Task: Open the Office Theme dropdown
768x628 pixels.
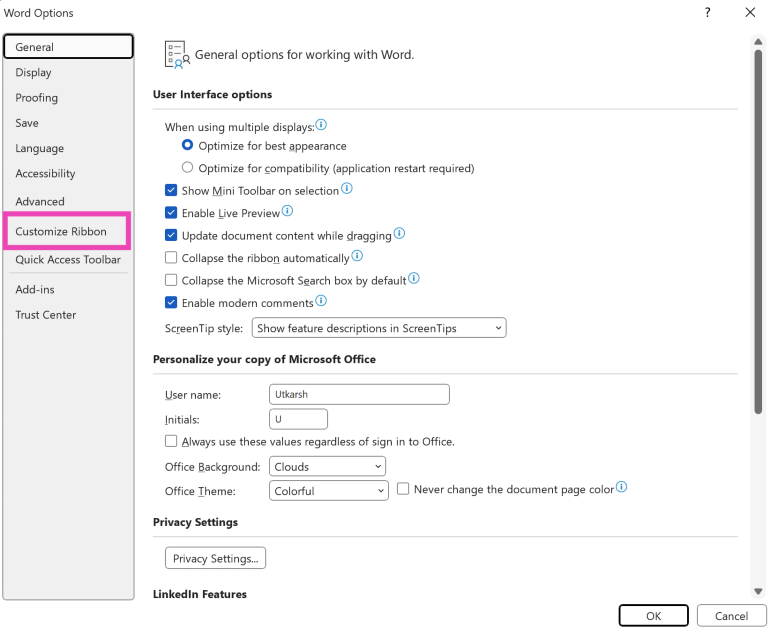Action: tap(328, 491)
